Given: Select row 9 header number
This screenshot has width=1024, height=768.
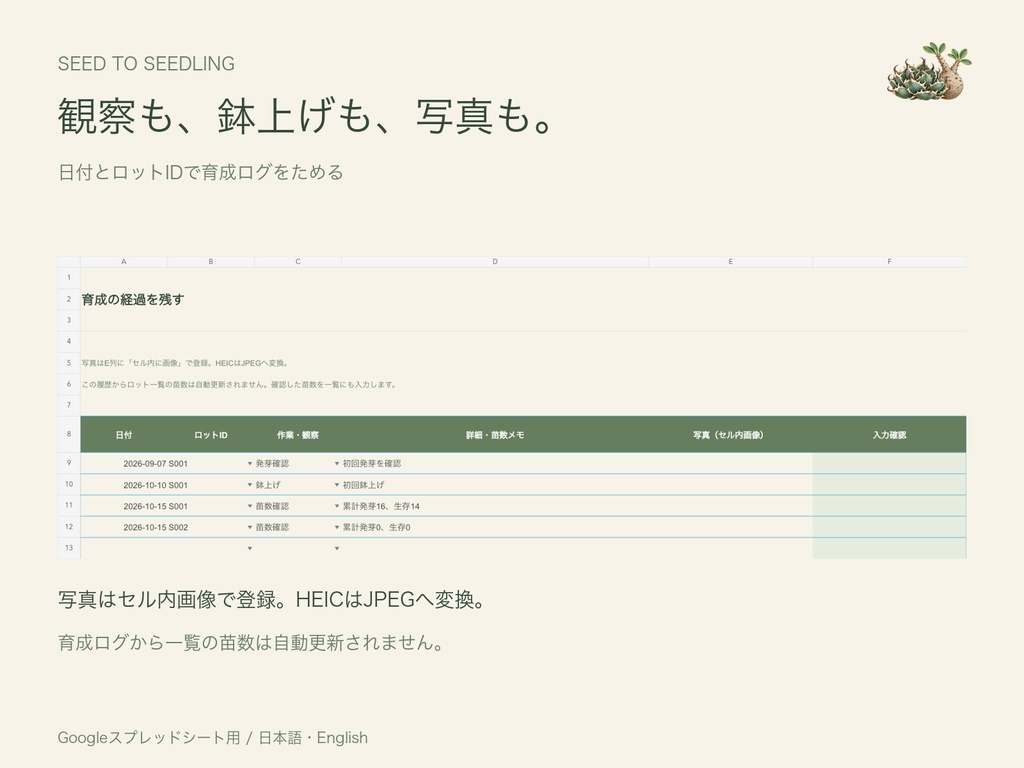Looking at the screenshot, I should (69, 463).
